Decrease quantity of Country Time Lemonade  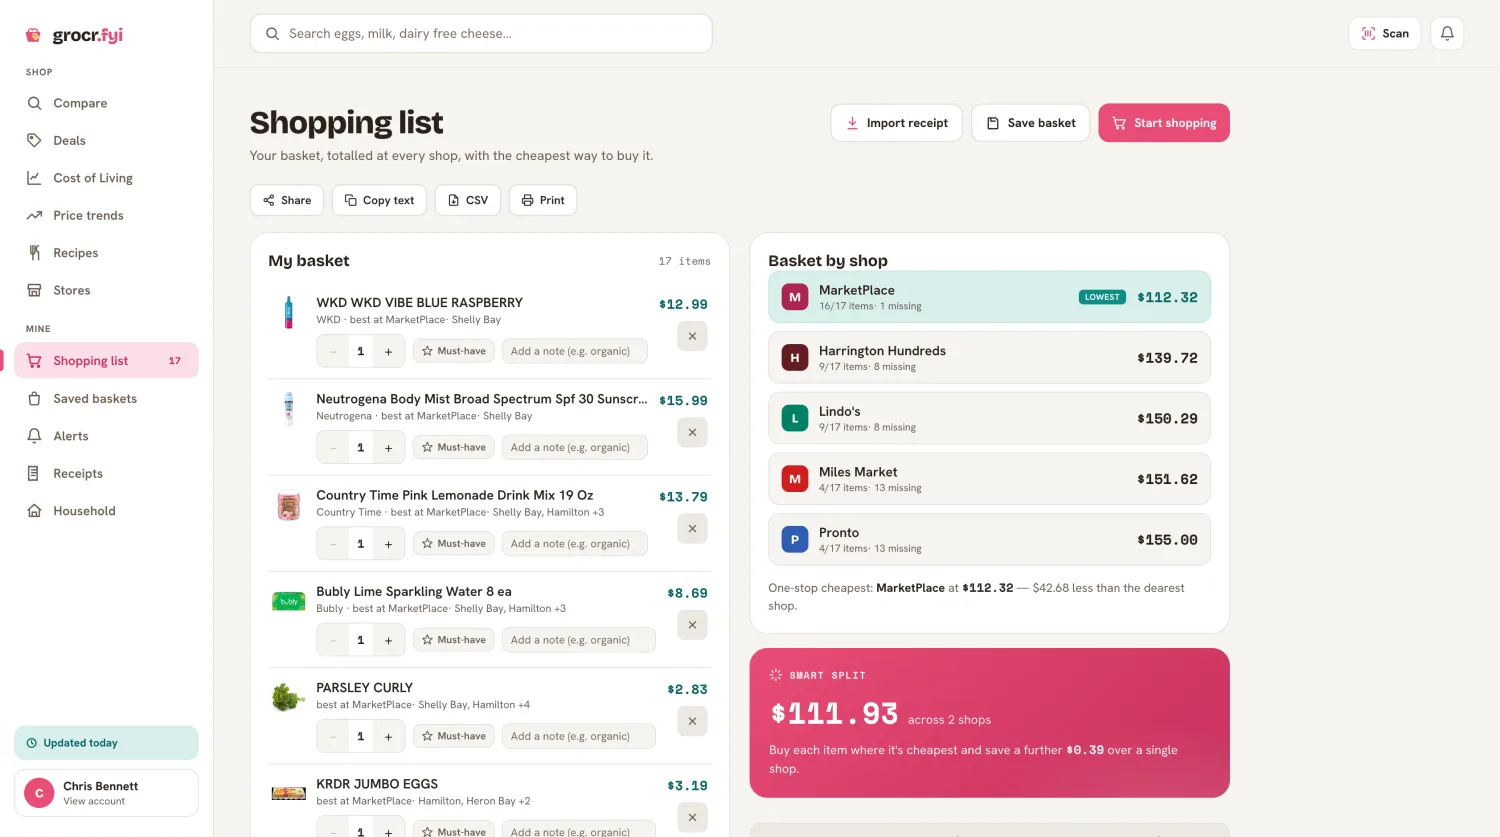(333, 544)
